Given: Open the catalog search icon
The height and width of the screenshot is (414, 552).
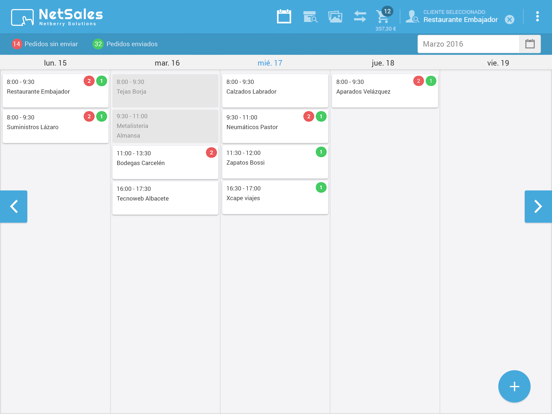Looking at the screenshot, I should [310, 17].
